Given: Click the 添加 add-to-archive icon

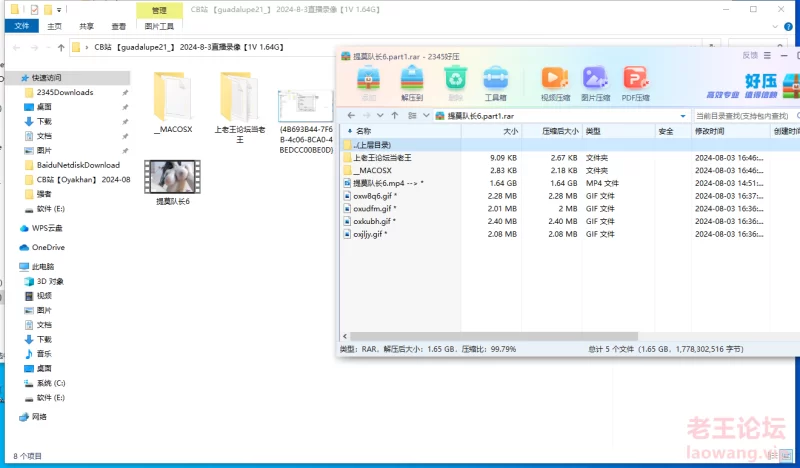Looking at the screenshot, I should coord(369,82).
